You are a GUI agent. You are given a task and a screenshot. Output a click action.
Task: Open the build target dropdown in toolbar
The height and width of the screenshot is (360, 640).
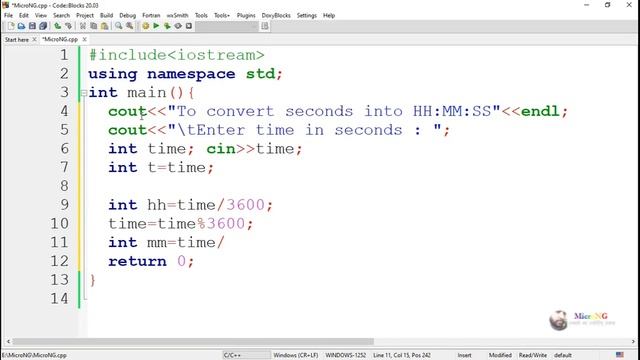[x=227, y=26]
